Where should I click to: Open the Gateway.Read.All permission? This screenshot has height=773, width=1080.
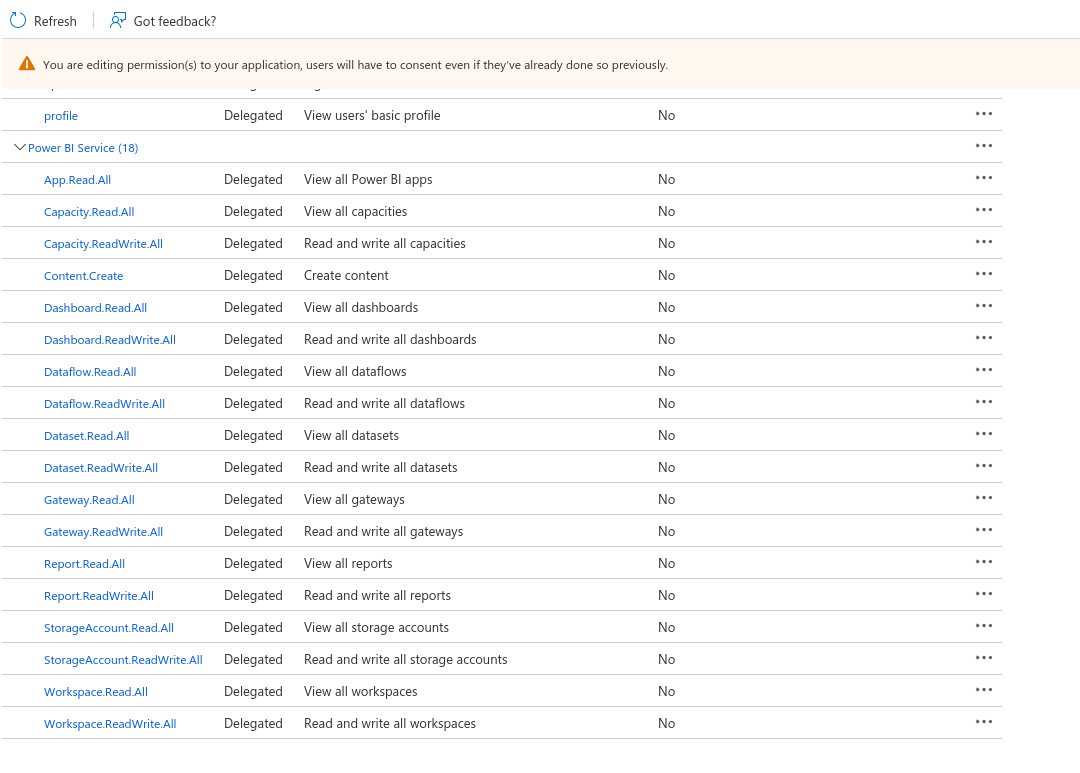click(90, 500)
